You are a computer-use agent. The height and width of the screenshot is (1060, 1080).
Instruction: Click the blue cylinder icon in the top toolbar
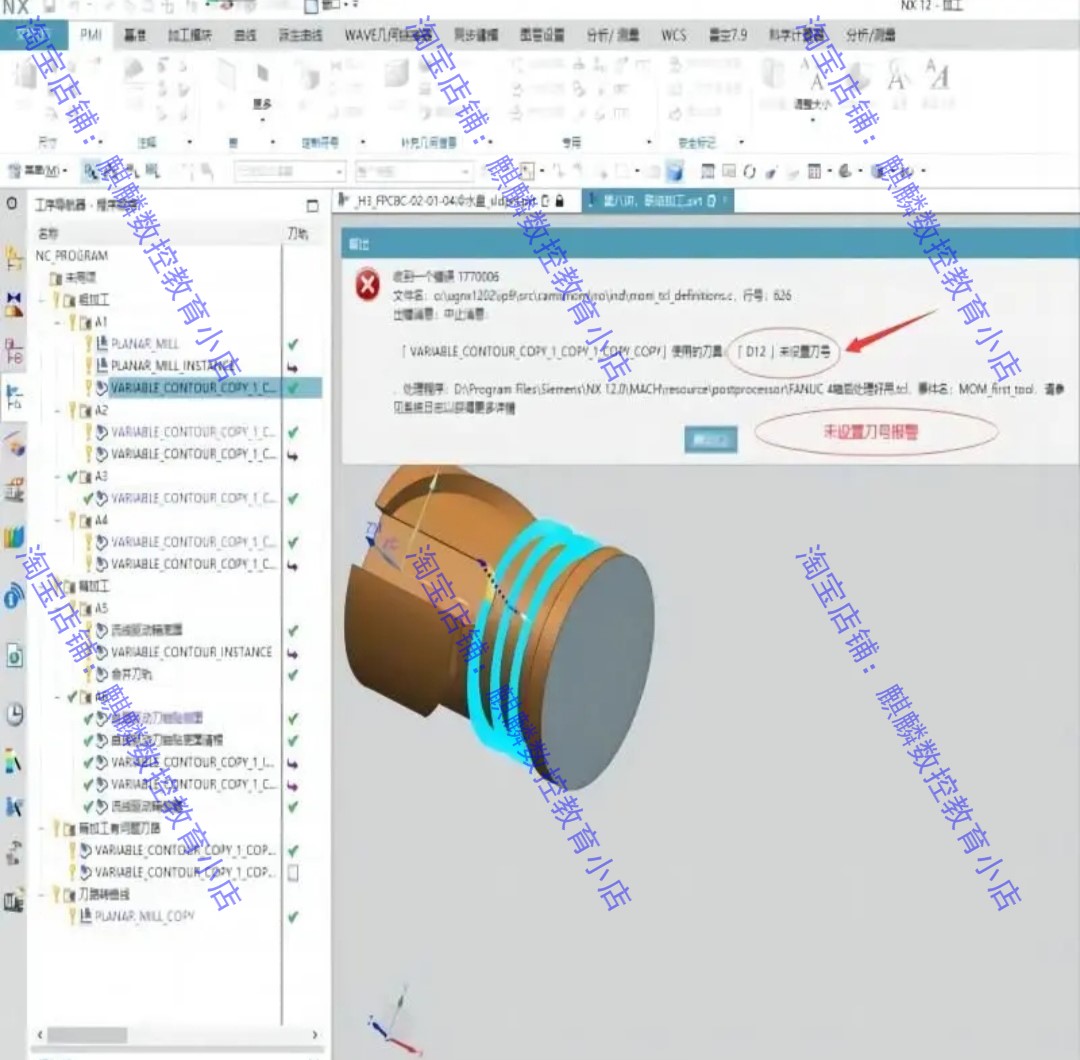(x=676, y=170)
